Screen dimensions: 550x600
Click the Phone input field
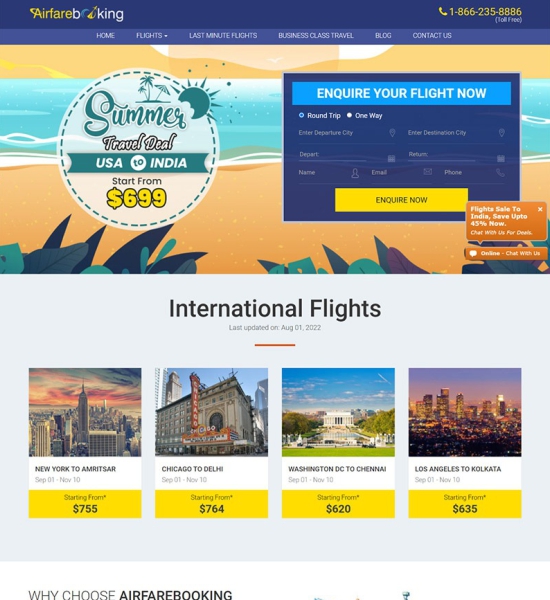point(474,173)
